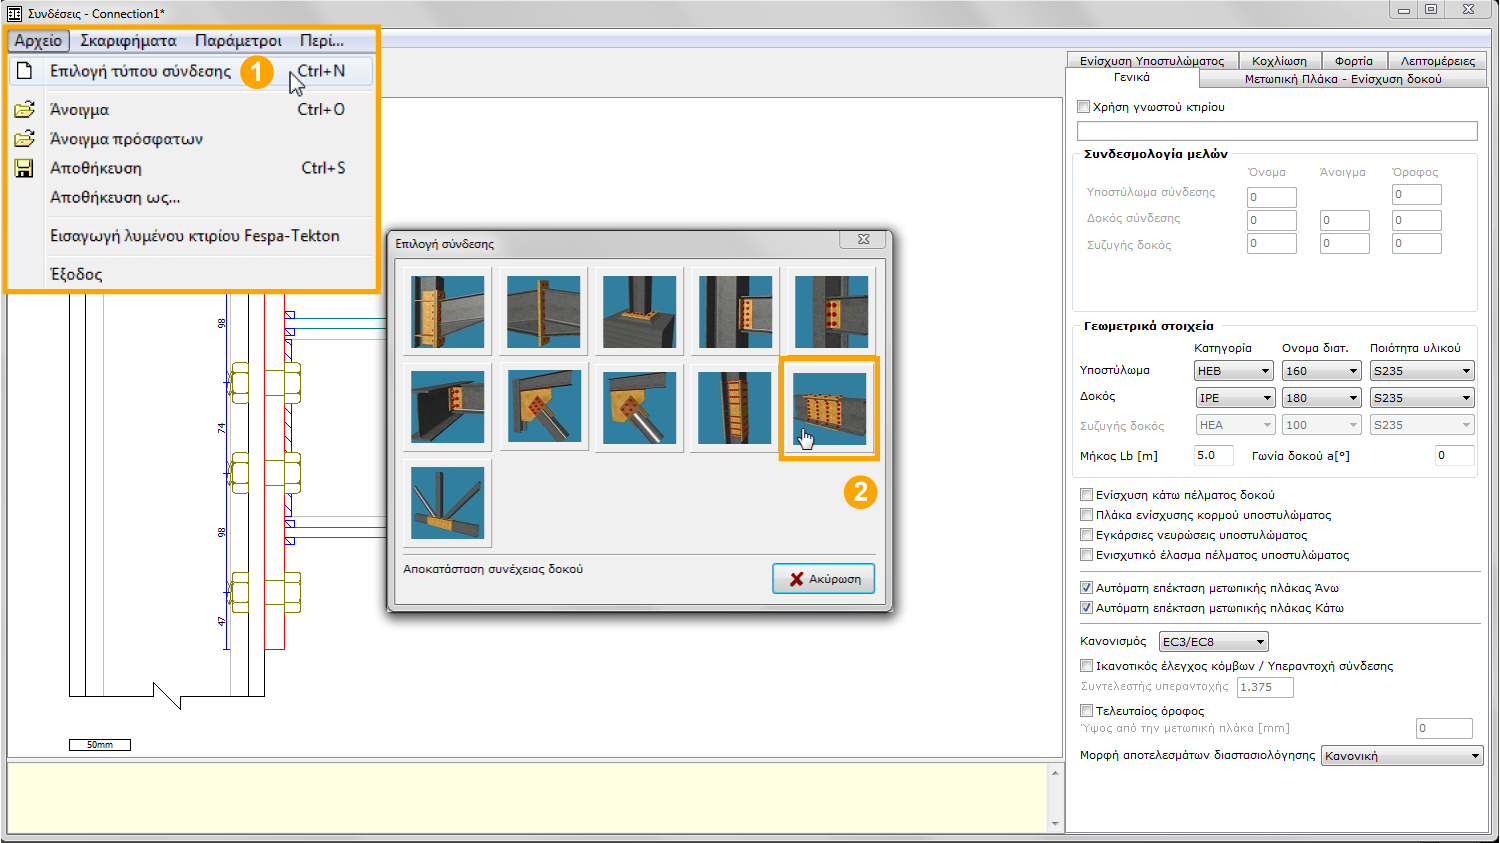Click the Μήκος Lb input field
The height and width of the screenshot is (843, 1500).
point(1216,456)
